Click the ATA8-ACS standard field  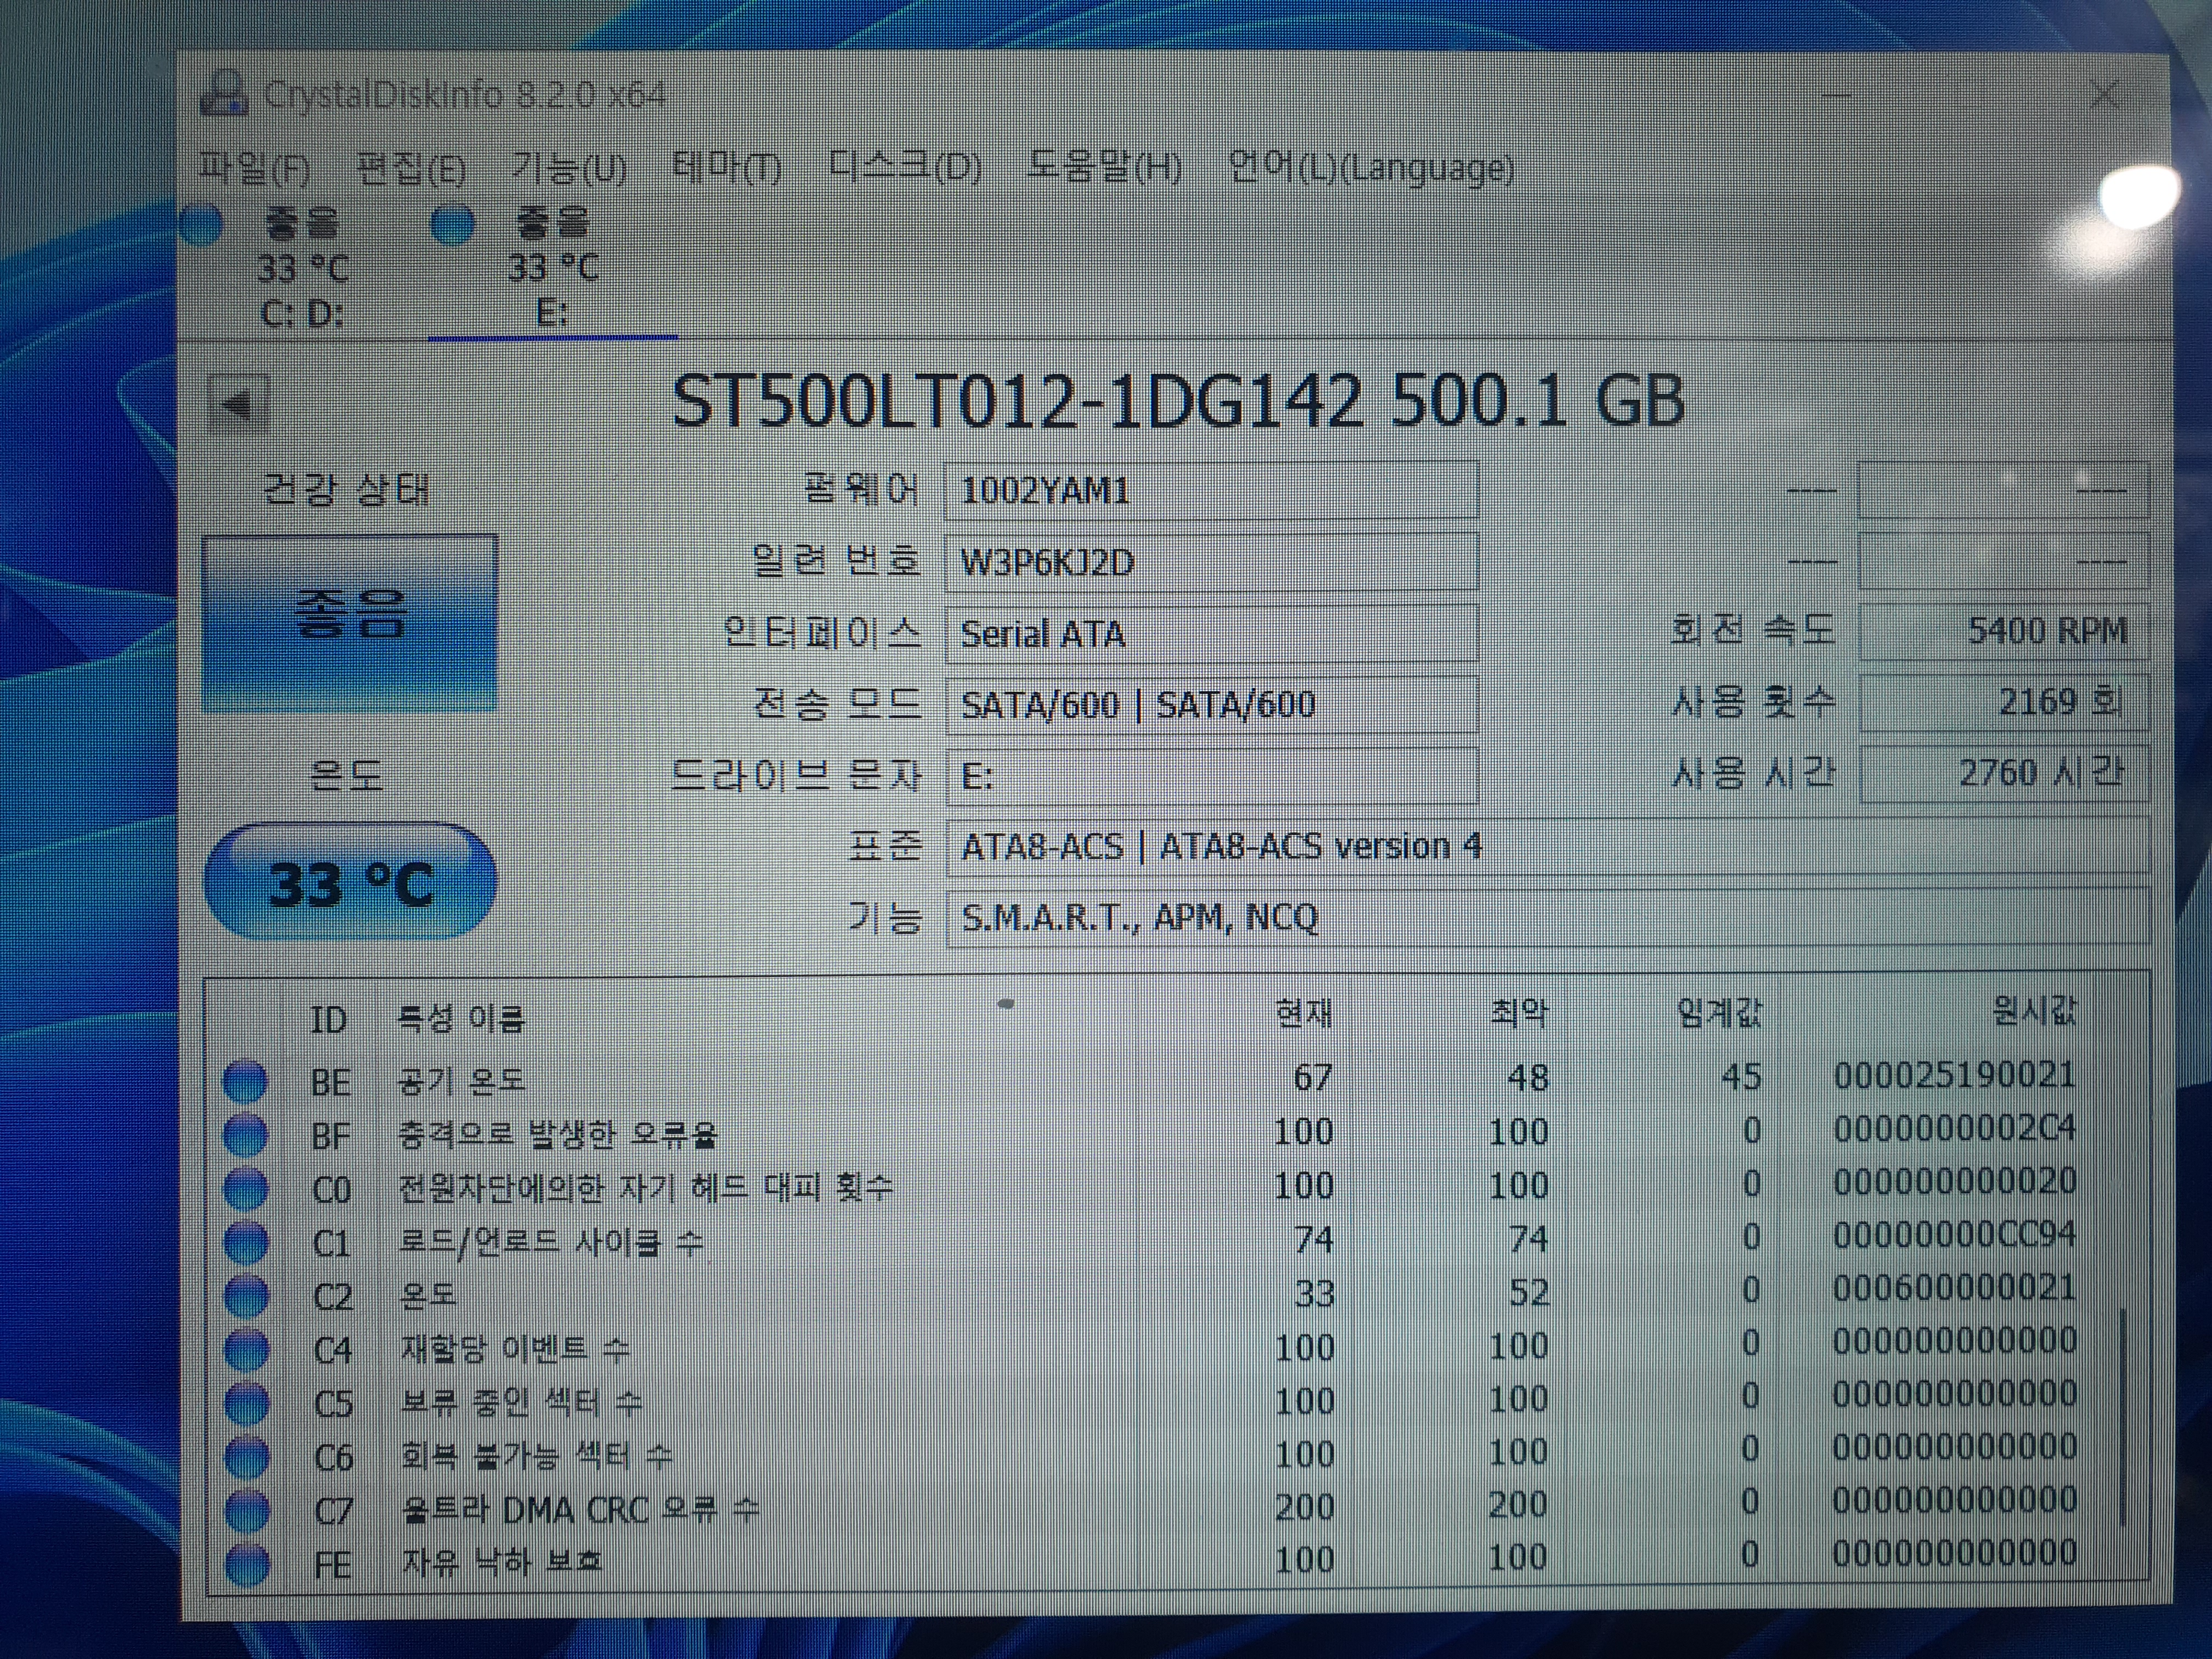coord(1547,846)
